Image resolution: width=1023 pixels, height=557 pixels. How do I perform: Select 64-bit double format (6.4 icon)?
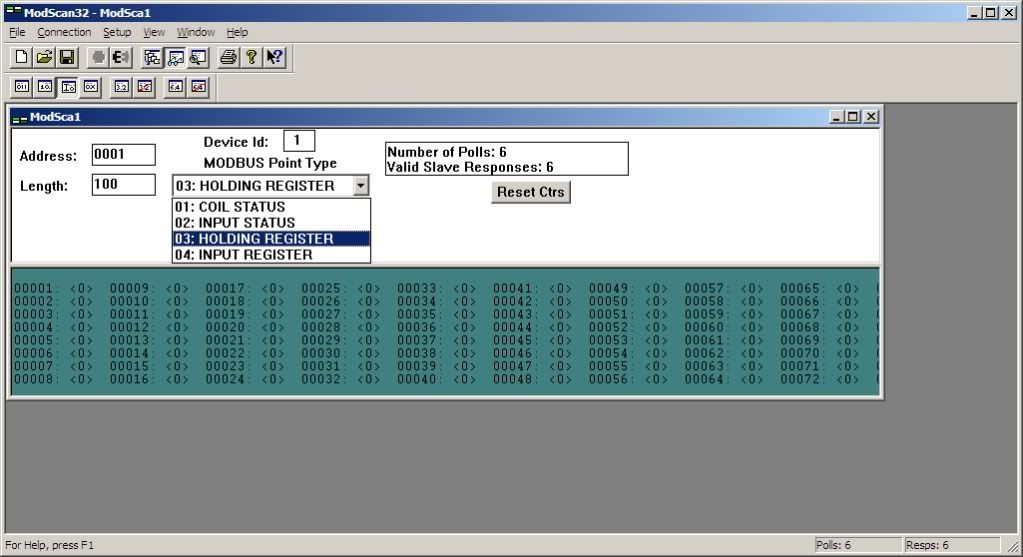[x=176, y=87]
